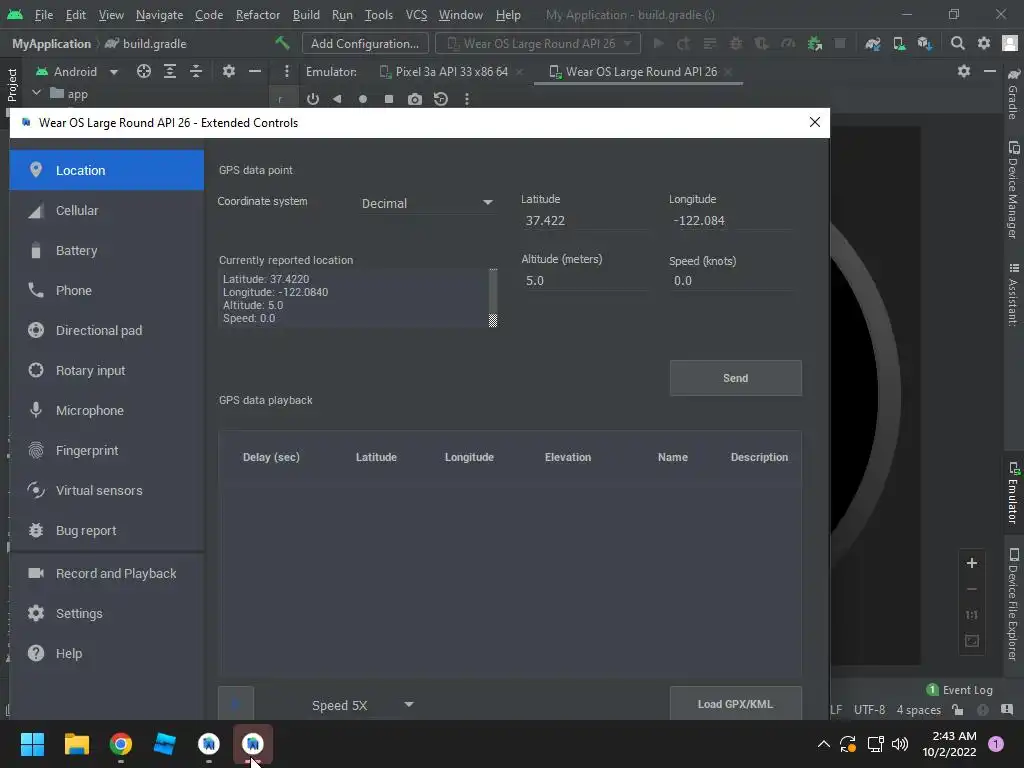1024x768 pixels.
Task: Open the Bug report page
Action: pyautogui.click(x=106, y=530)
